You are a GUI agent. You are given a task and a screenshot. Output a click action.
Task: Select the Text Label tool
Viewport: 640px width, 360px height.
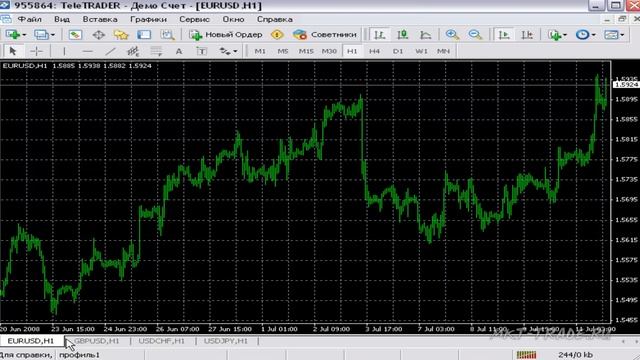pos(202,51)
